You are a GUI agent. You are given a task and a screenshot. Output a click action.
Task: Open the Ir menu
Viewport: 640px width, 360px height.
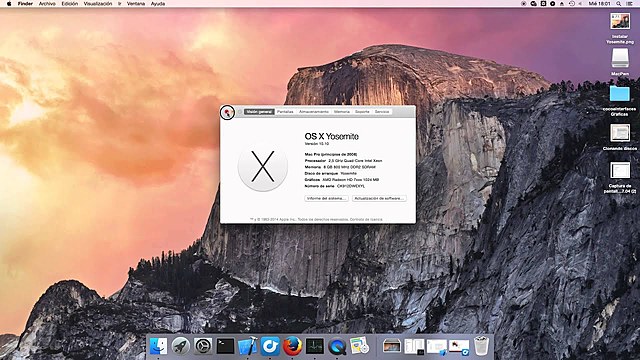coord(120,4)
